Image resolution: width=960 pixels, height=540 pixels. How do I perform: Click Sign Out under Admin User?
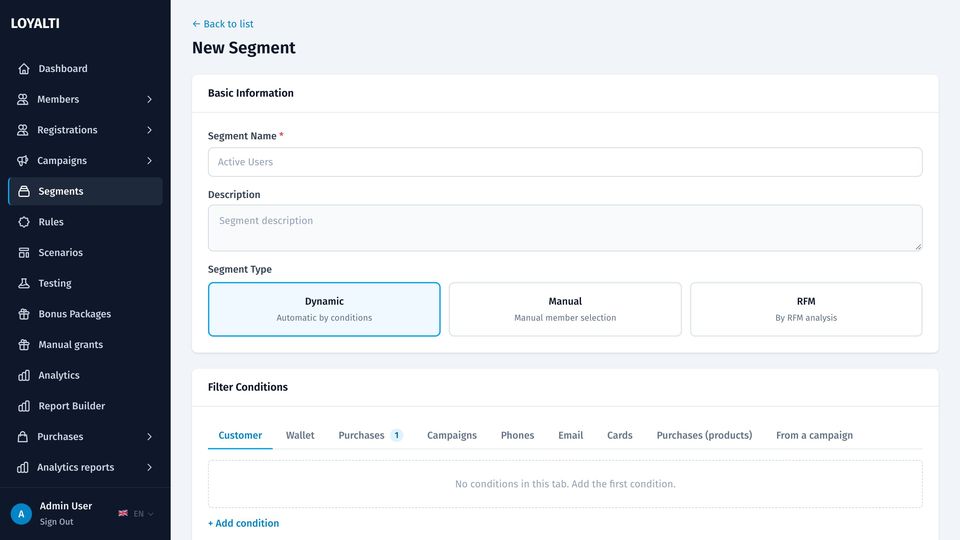click(x=56, y=522)
